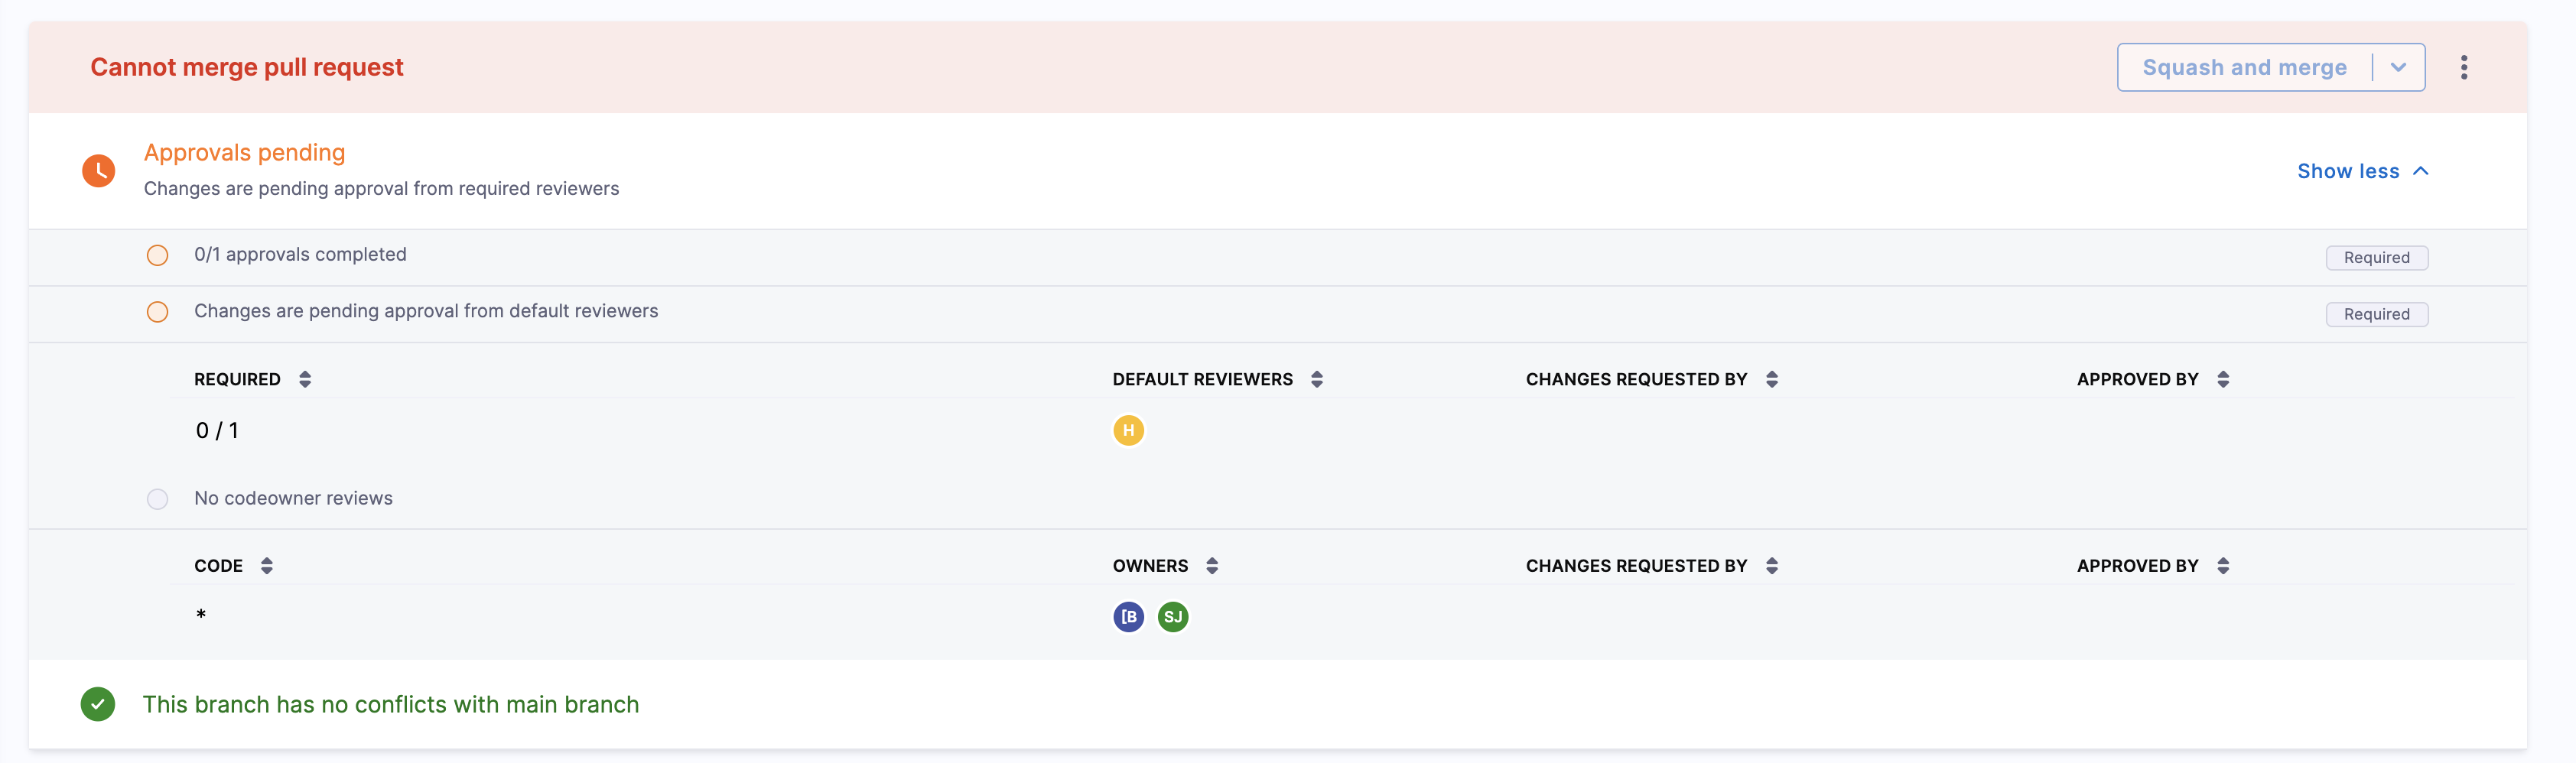Click the 0/1 approvals completed status circle
This screenshot has width=2576, height=763.
157,256
